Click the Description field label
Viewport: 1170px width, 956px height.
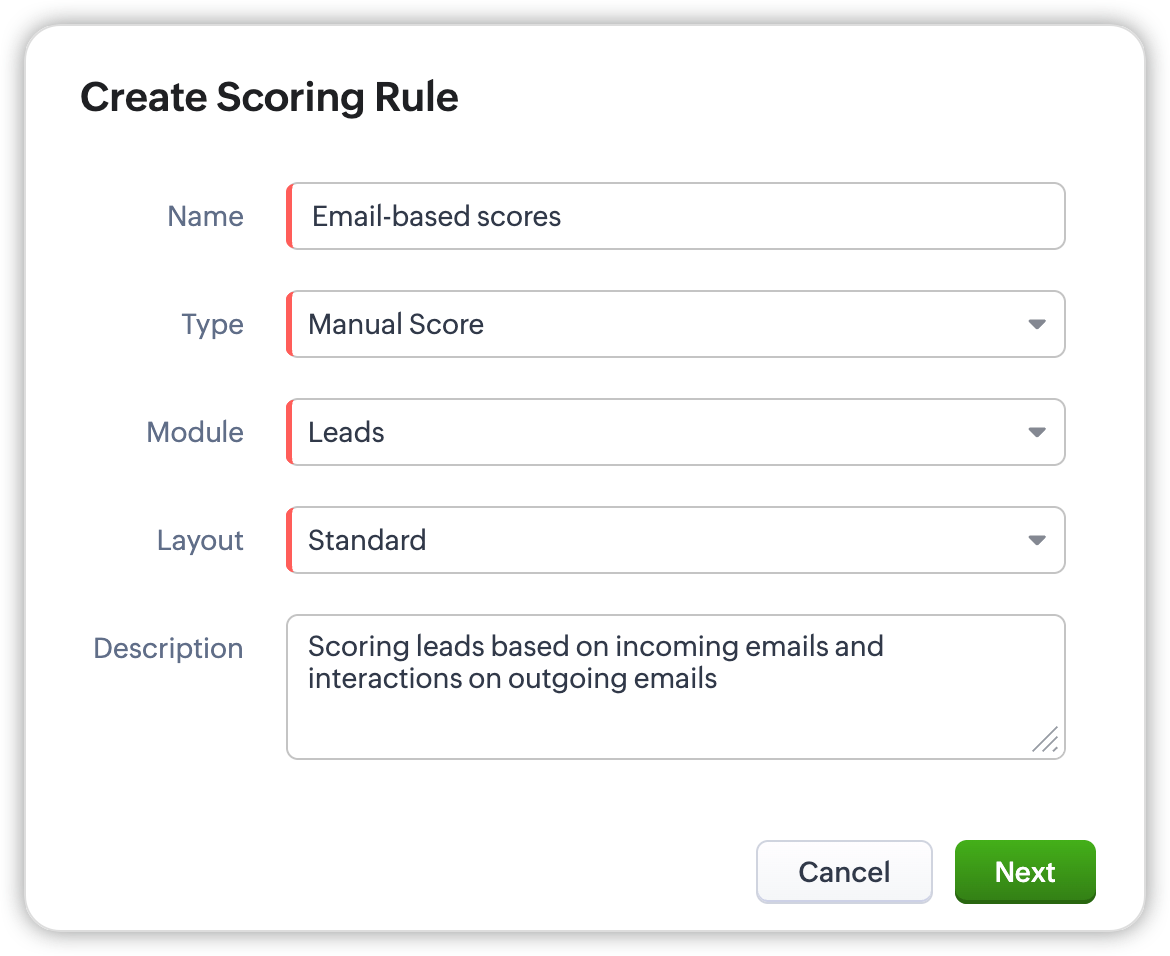[168, 648]
